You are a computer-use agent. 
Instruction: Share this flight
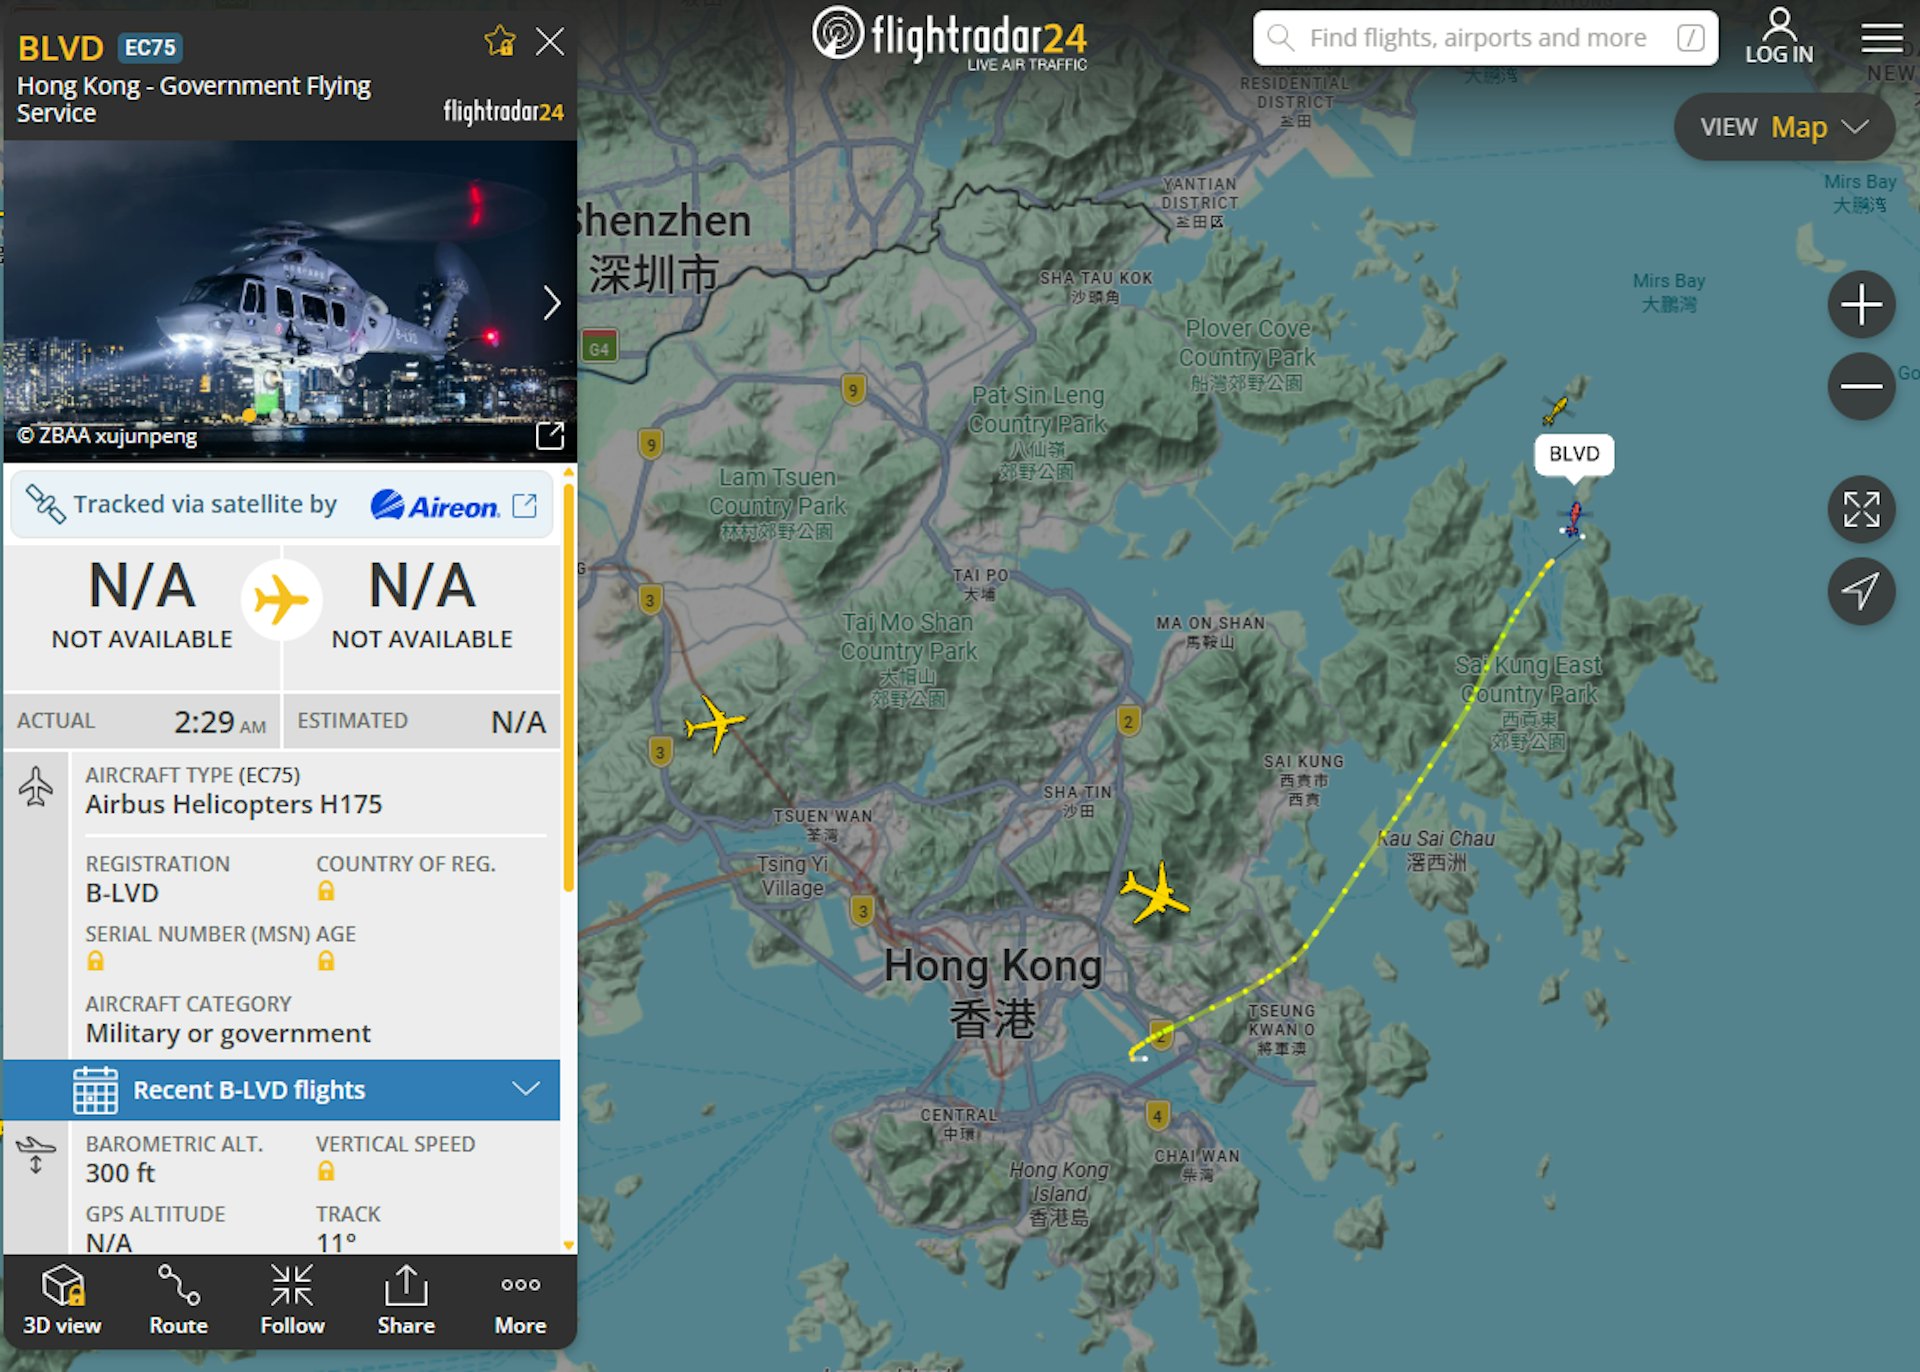406,1300
